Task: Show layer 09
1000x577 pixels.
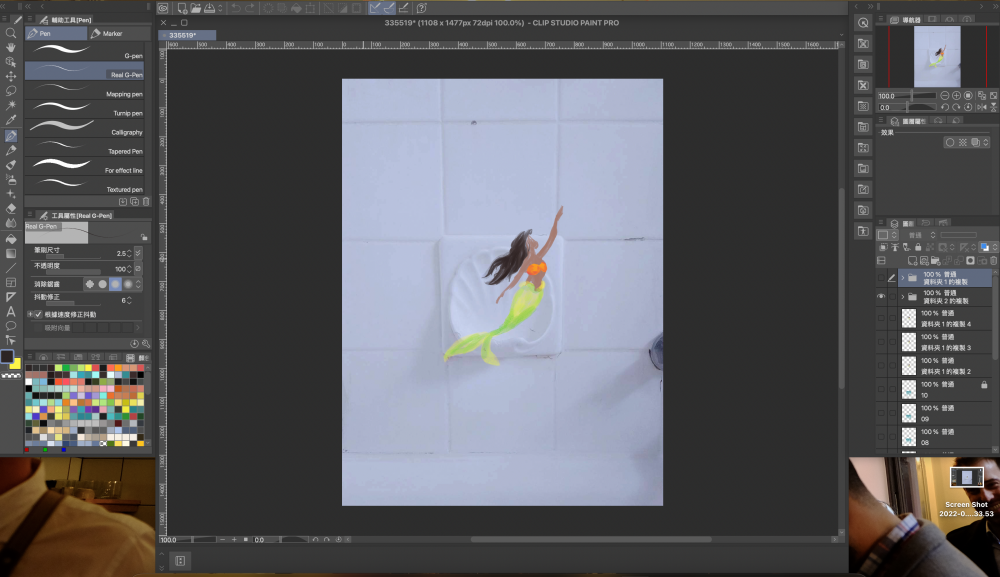Action: point(881,413)
